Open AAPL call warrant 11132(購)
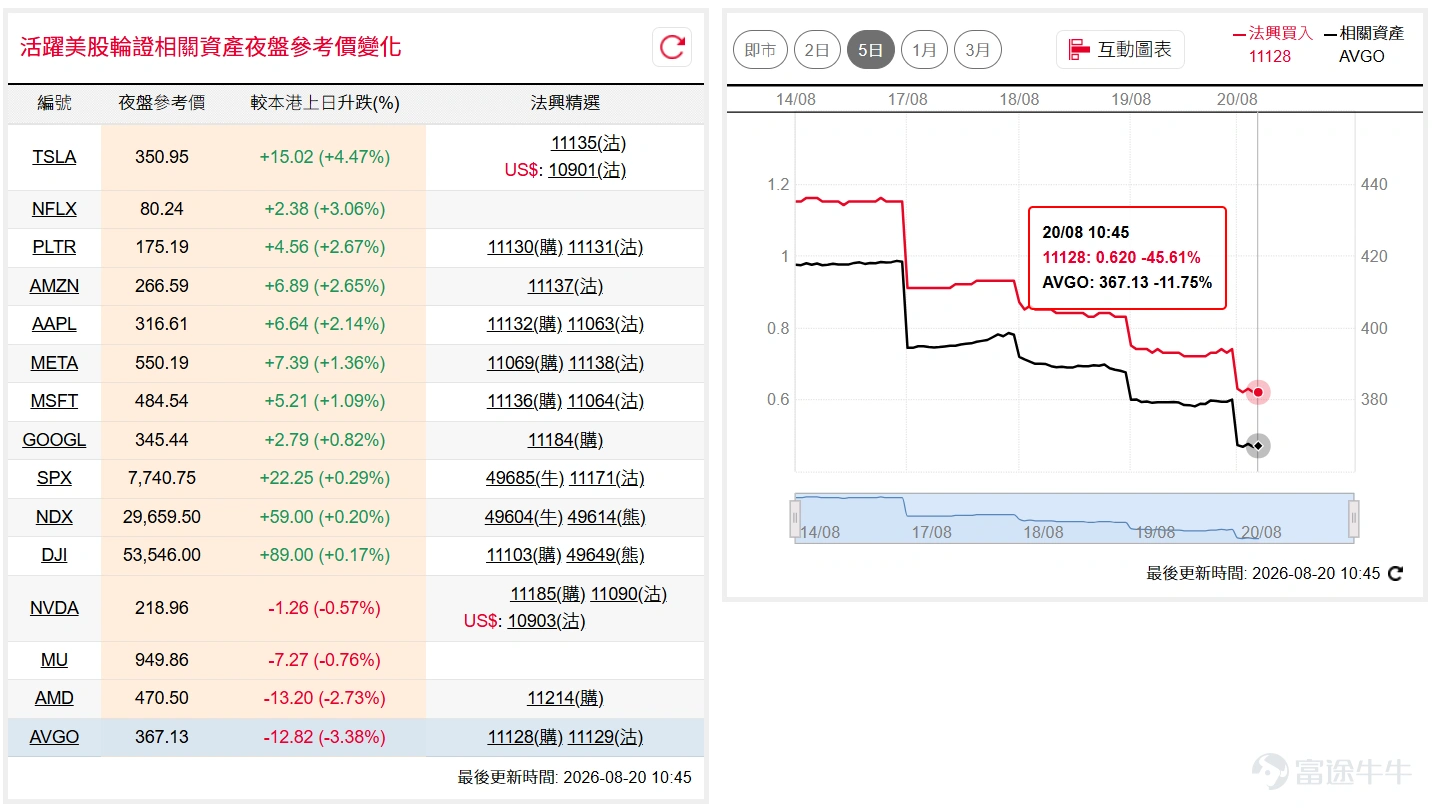 [x=525, y=324]
